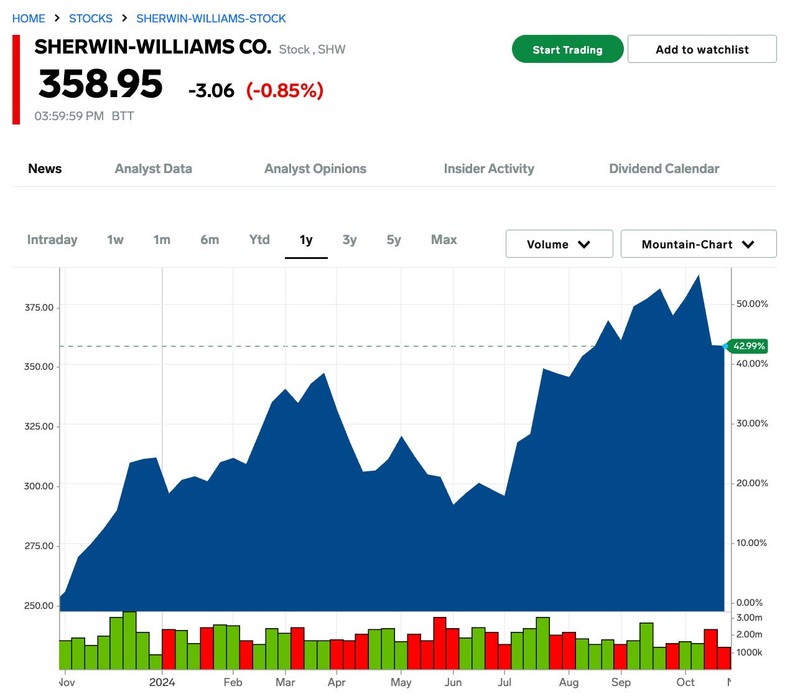Viewport: 790px width, 696px height.
Task: Show the Max time range
Action: [x=444, y=240]
